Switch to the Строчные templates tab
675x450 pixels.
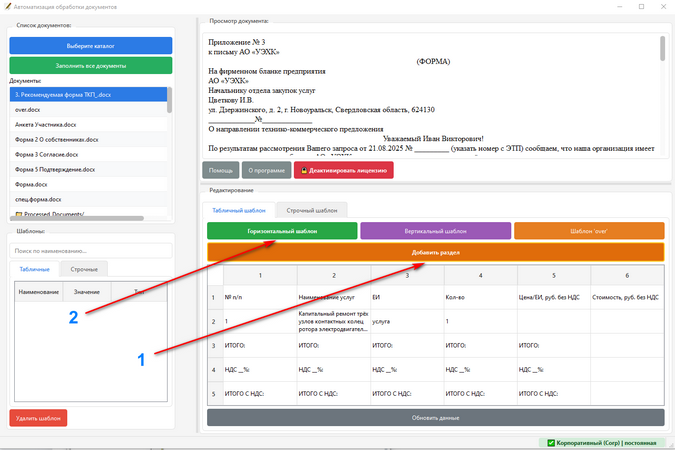coord(84,269)
